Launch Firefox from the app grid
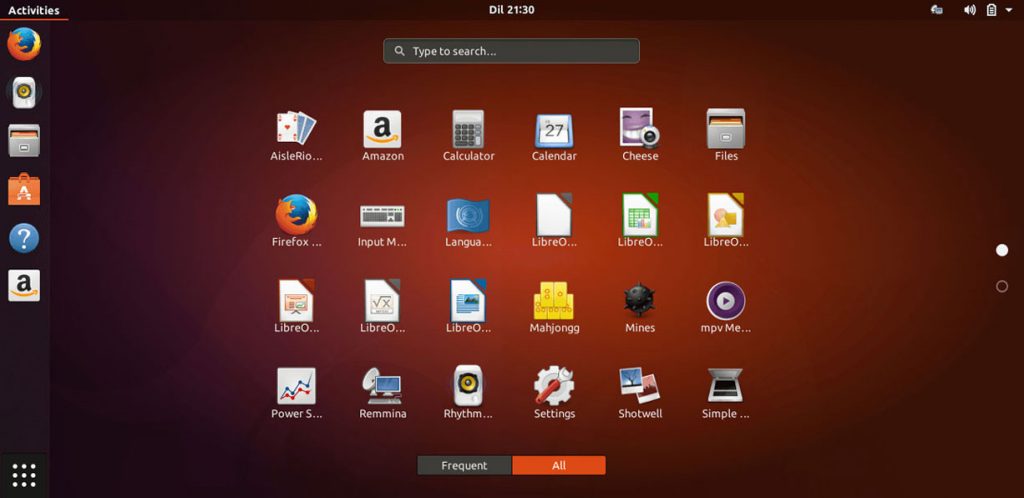This screenshot has width=1024, height=498. tap(296, 214)
